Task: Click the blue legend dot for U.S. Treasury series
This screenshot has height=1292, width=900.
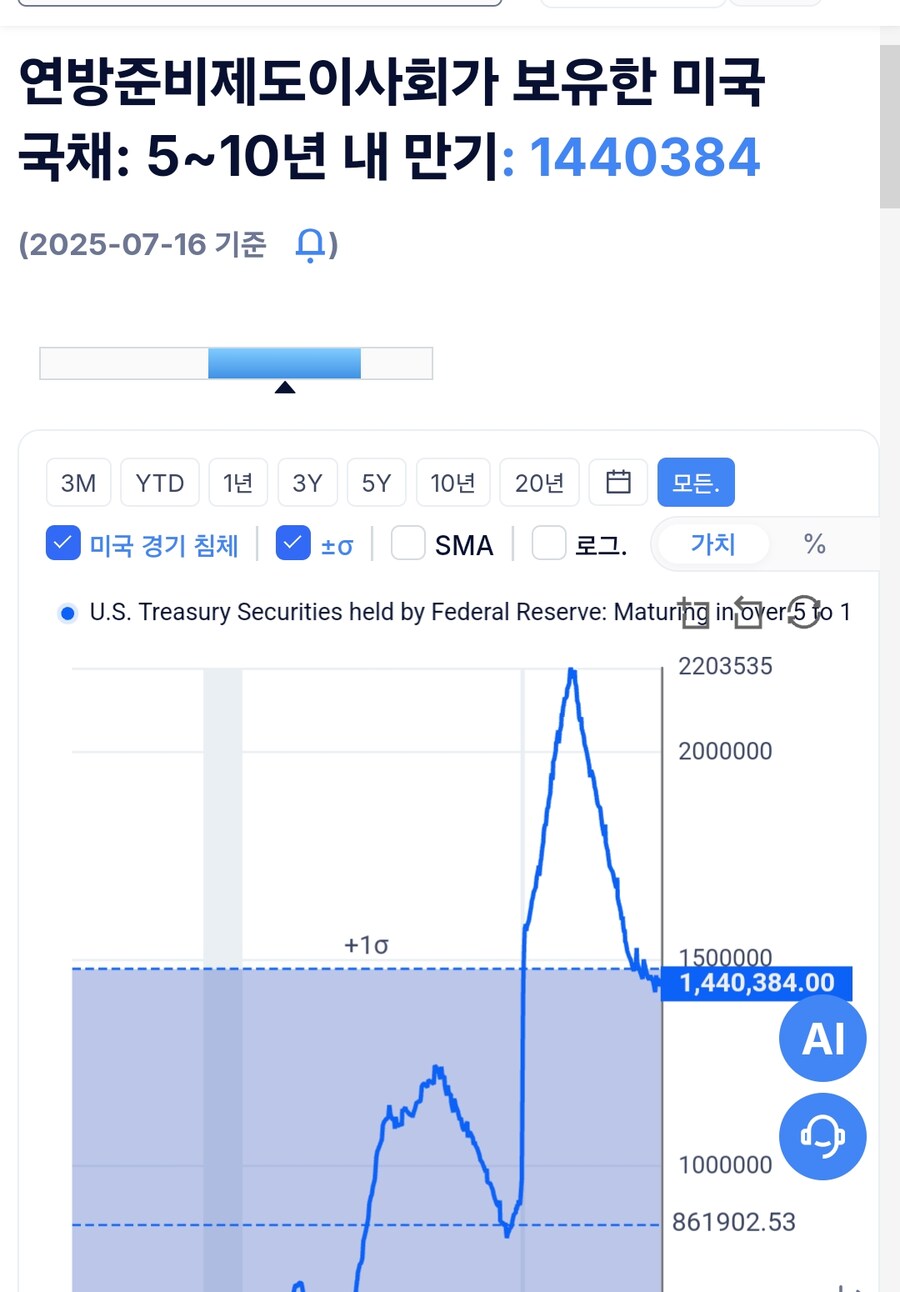Action: 67,613
